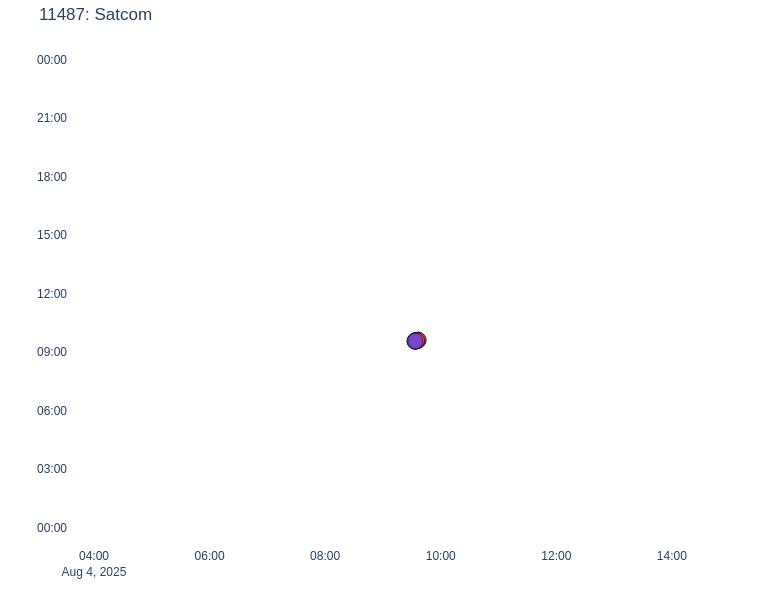Select the 09:00 y-axis tick label
This screenshot has height=615, width=780.
[52, 352]
